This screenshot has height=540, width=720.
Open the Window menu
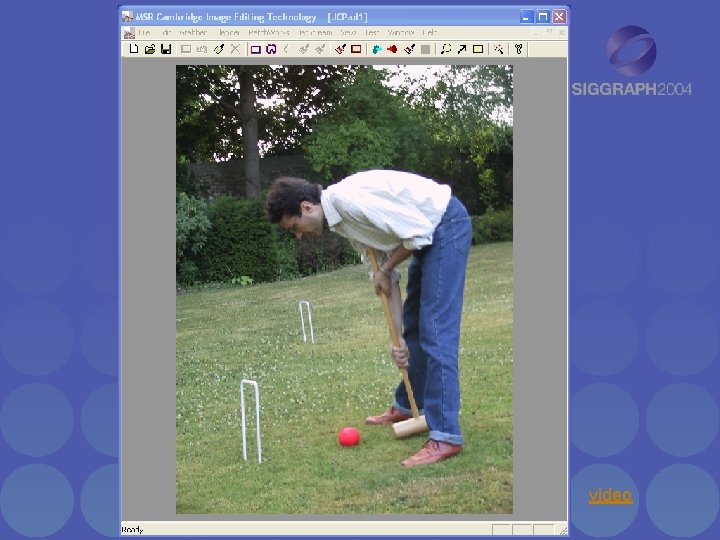click(400, 33)
